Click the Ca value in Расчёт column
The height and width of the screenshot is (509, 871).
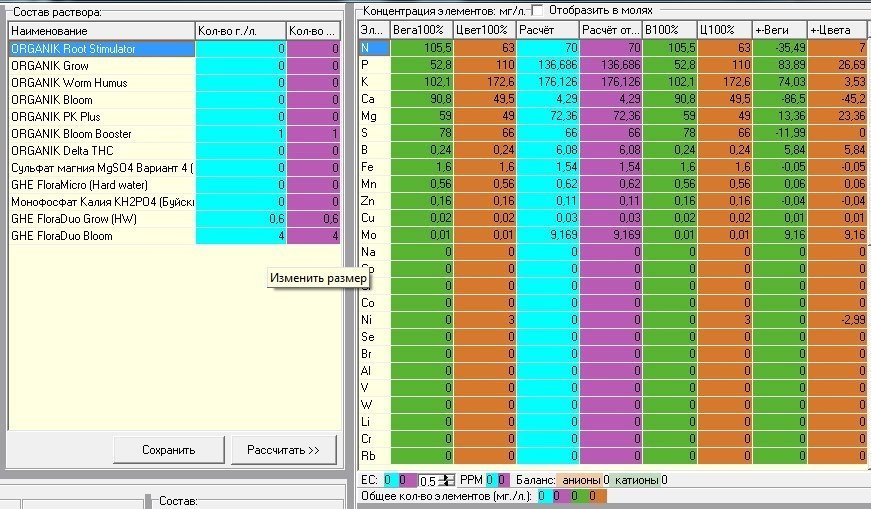pyautogui.click(x=548, y=99)
